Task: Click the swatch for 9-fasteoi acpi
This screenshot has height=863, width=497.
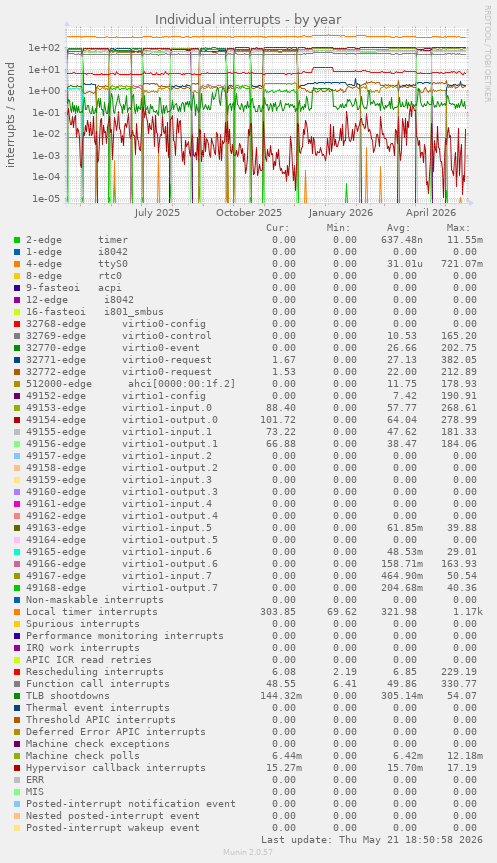Action: 17,288
